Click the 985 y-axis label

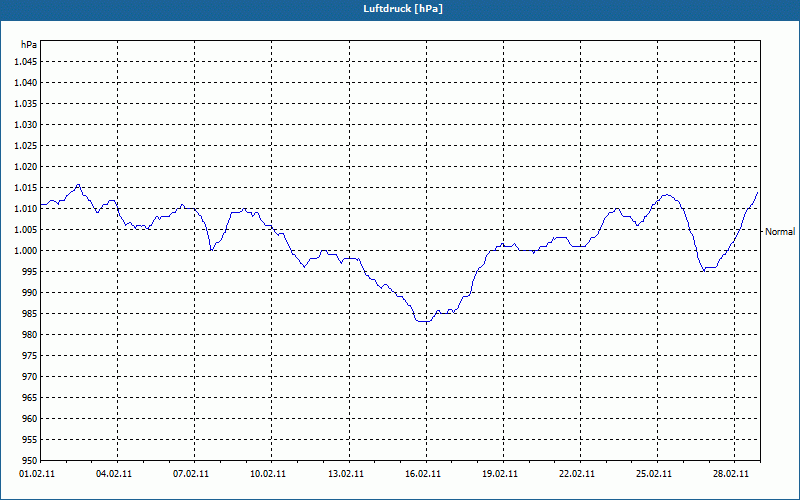pos(30,314)
